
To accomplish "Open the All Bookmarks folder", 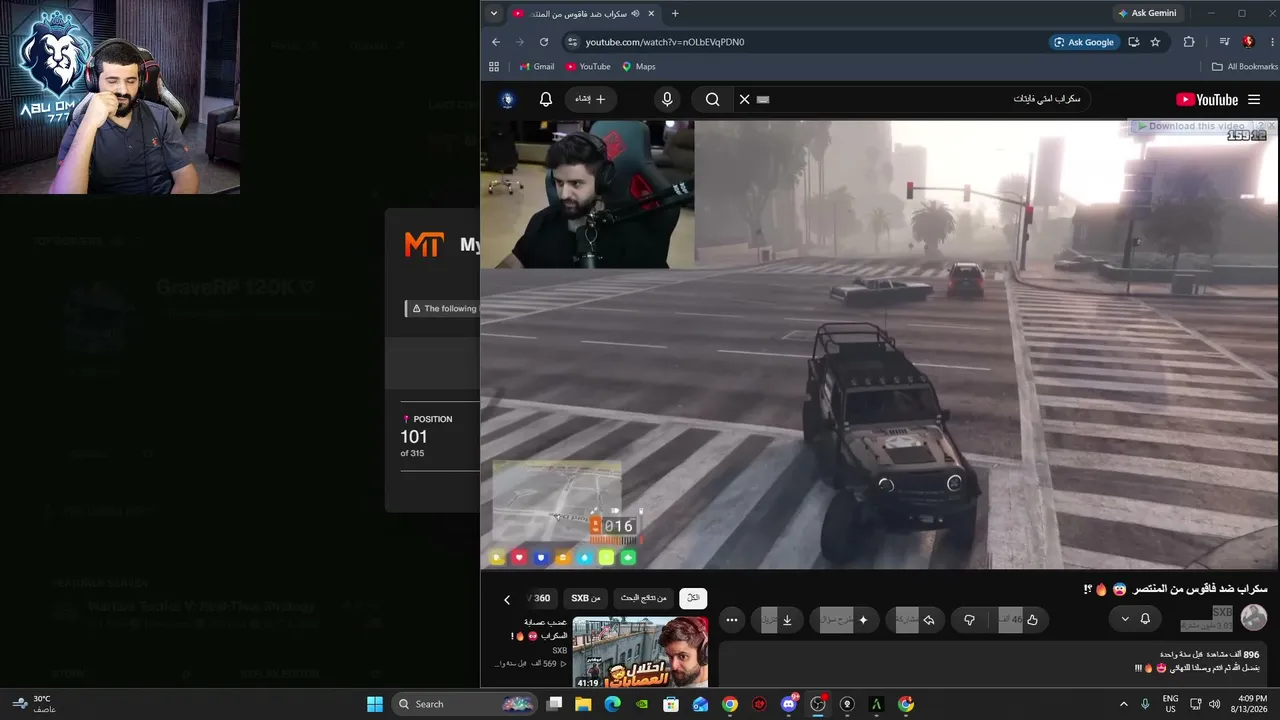I will click(1243, 67).
